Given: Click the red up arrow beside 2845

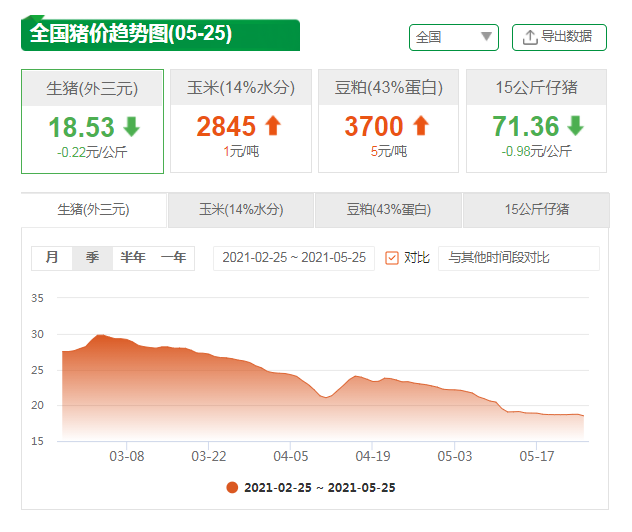Looking at the screenshot, I should (x=273, y=125).
